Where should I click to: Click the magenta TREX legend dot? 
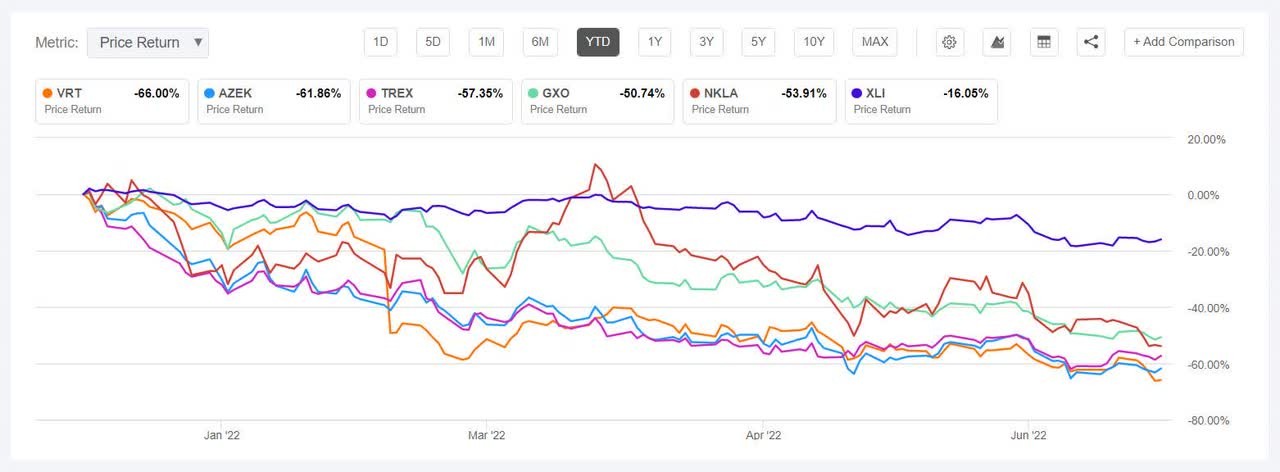click(x=371, y=94)
